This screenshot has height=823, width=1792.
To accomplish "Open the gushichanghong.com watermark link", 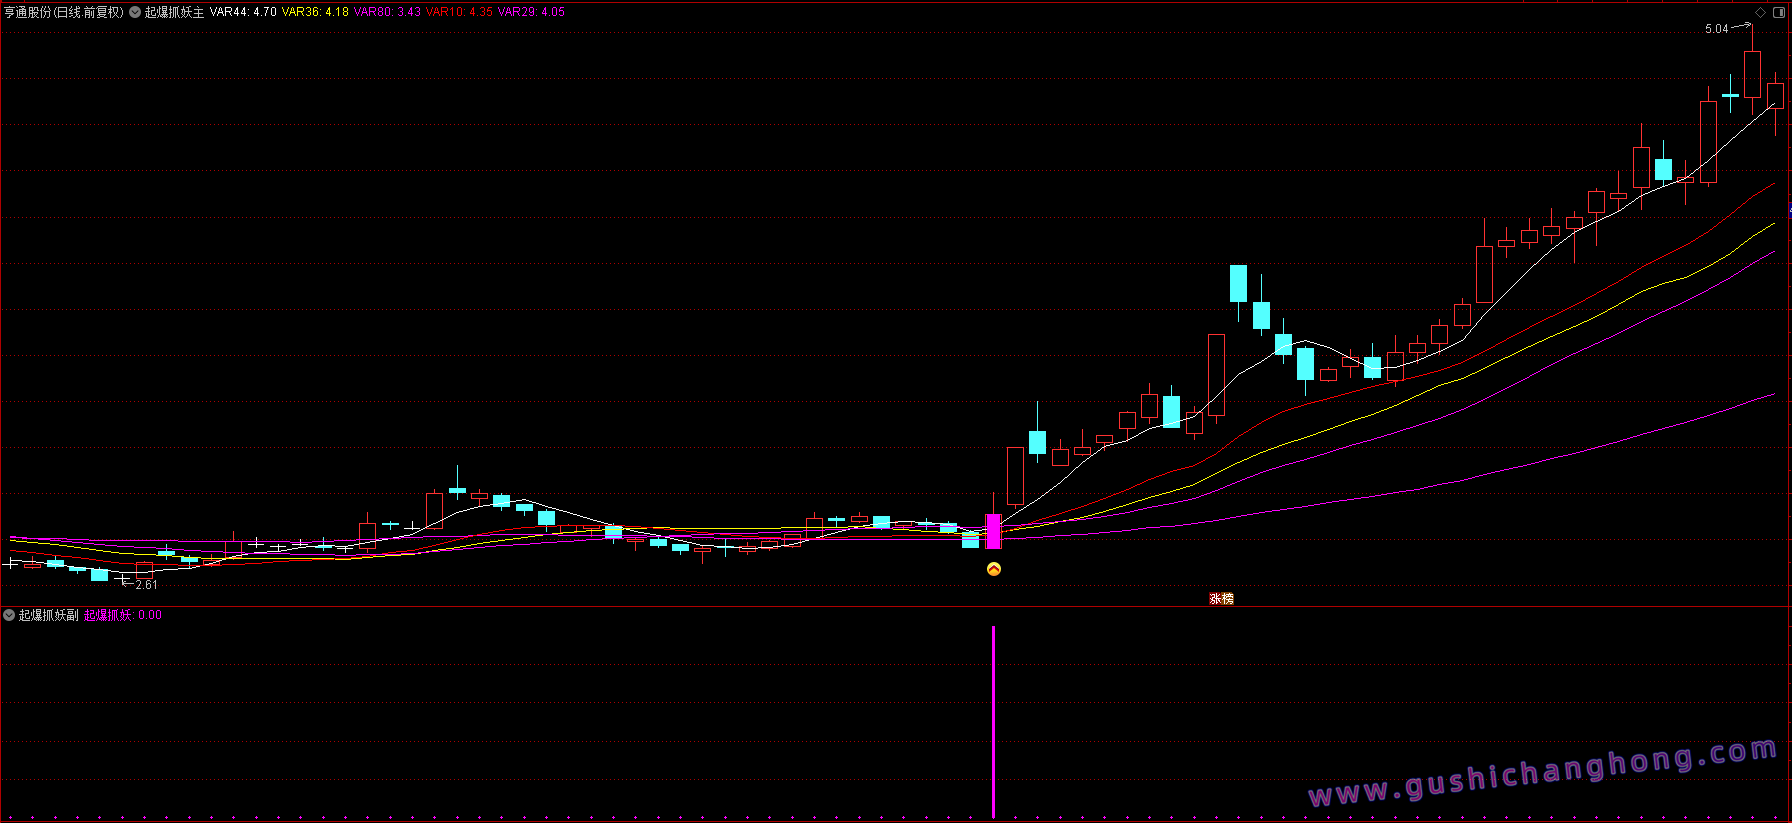I will (1542, 775).
